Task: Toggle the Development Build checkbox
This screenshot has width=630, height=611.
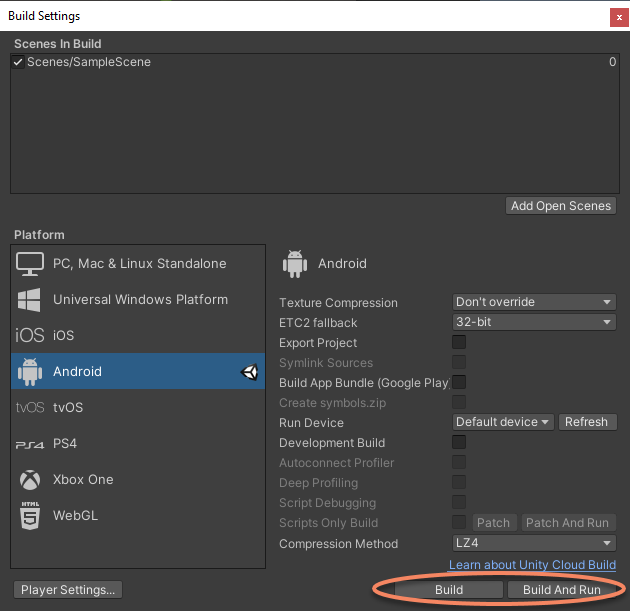Action: [459, 442]
